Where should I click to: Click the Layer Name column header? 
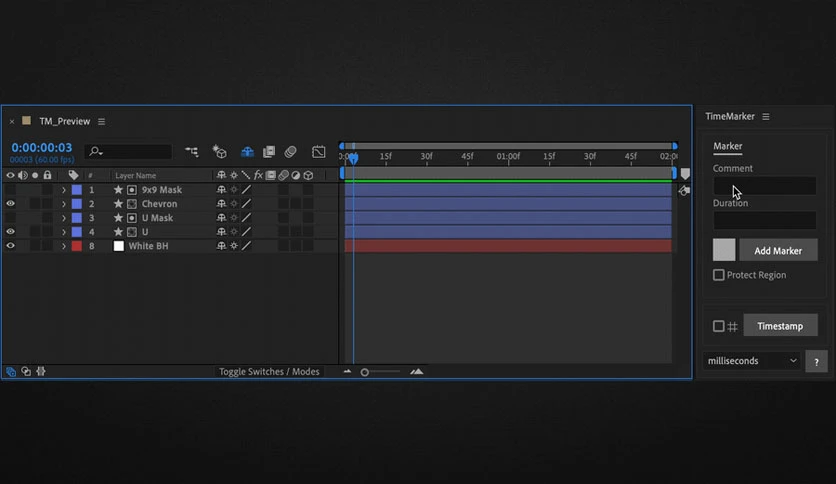coord(135,175)
